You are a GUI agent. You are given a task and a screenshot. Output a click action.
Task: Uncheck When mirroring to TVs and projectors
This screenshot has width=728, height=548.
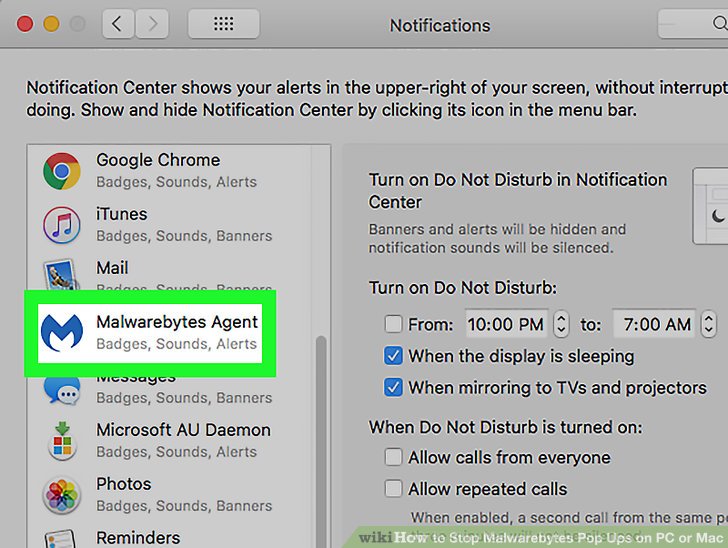point(393,387)
